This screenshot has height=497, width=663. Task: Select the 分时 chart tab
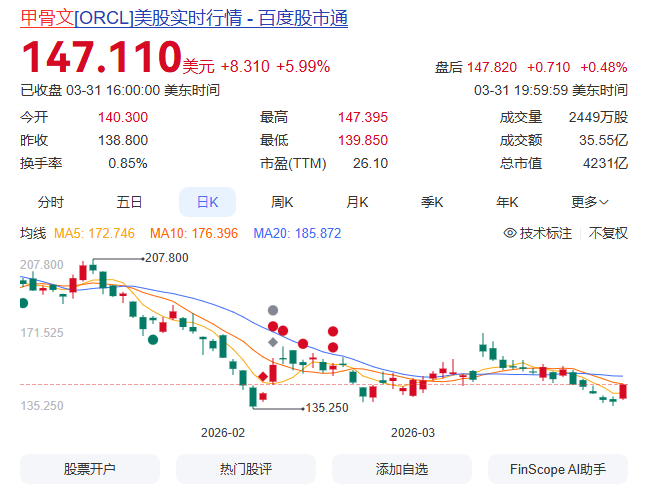(51, 202)
